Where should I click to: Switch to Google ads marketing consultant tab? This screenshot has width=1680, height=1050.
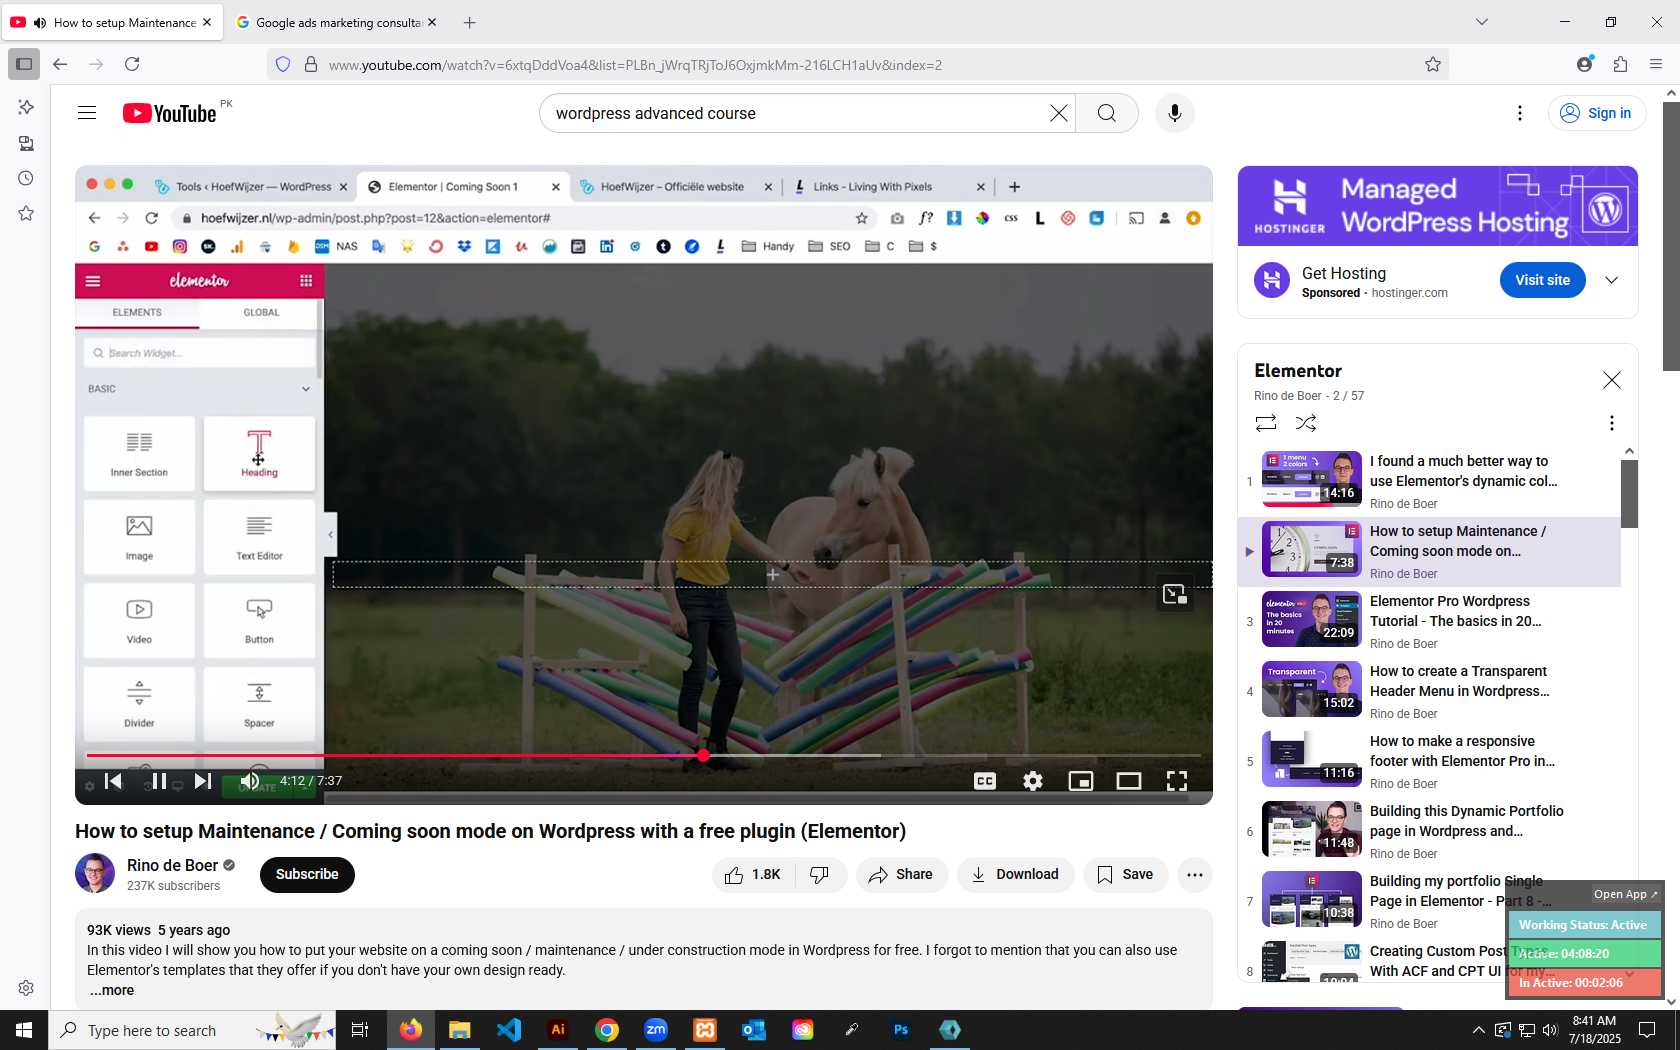coord(336,22)
